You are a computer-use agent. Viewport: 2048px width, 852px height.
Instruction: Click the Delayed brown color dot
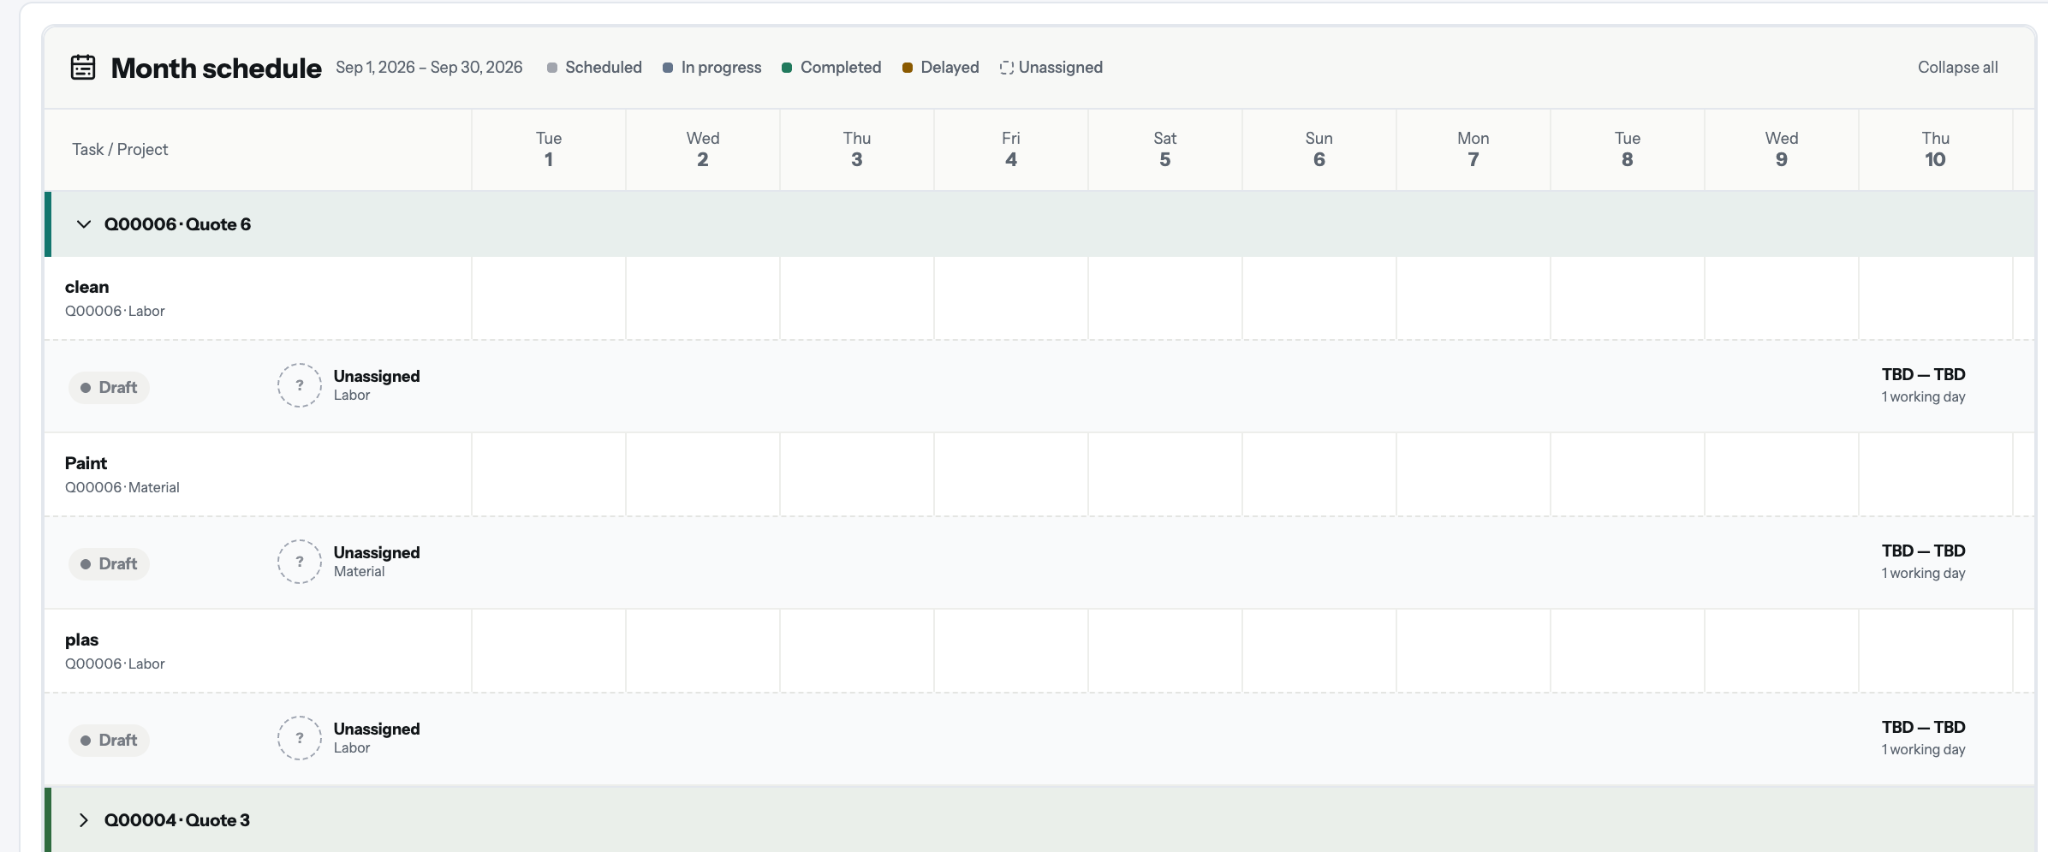coord(907,68)
